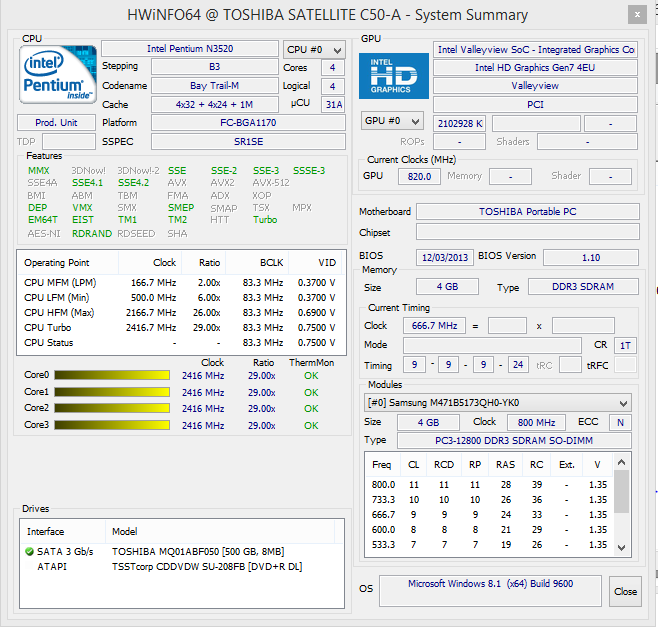
Task: Click the 533.3 frequency timing row
Action: pos(489,545)
